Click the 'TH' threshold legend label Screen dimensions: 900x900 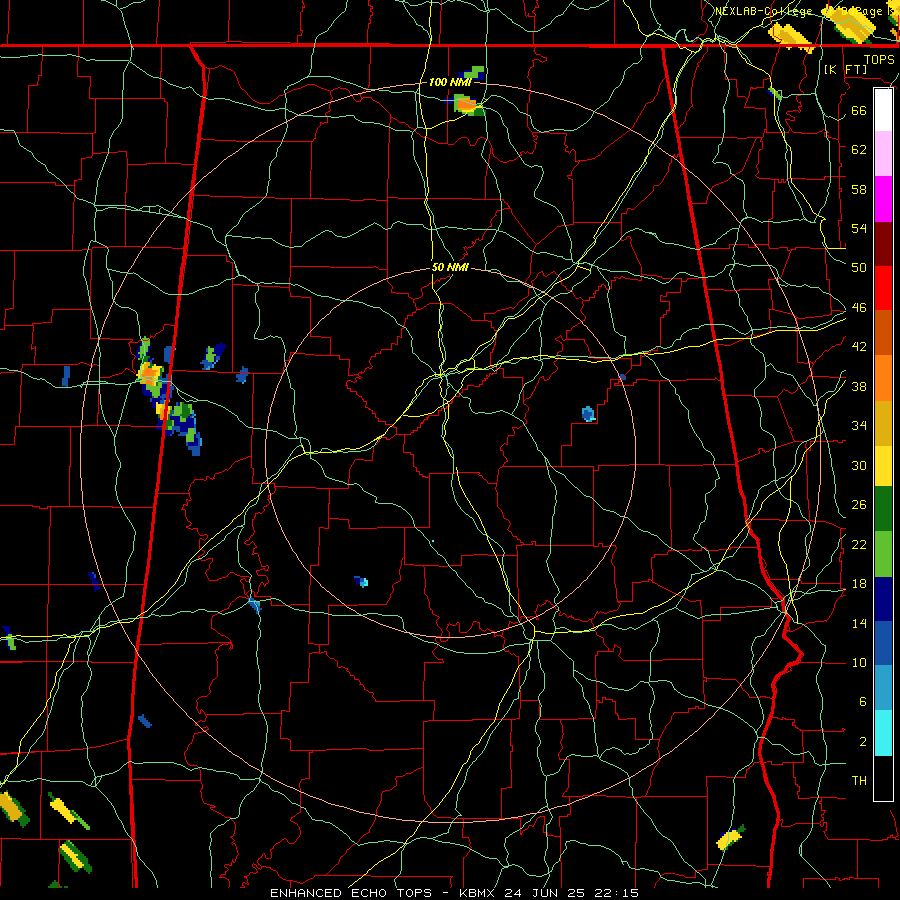pos(859,781)
